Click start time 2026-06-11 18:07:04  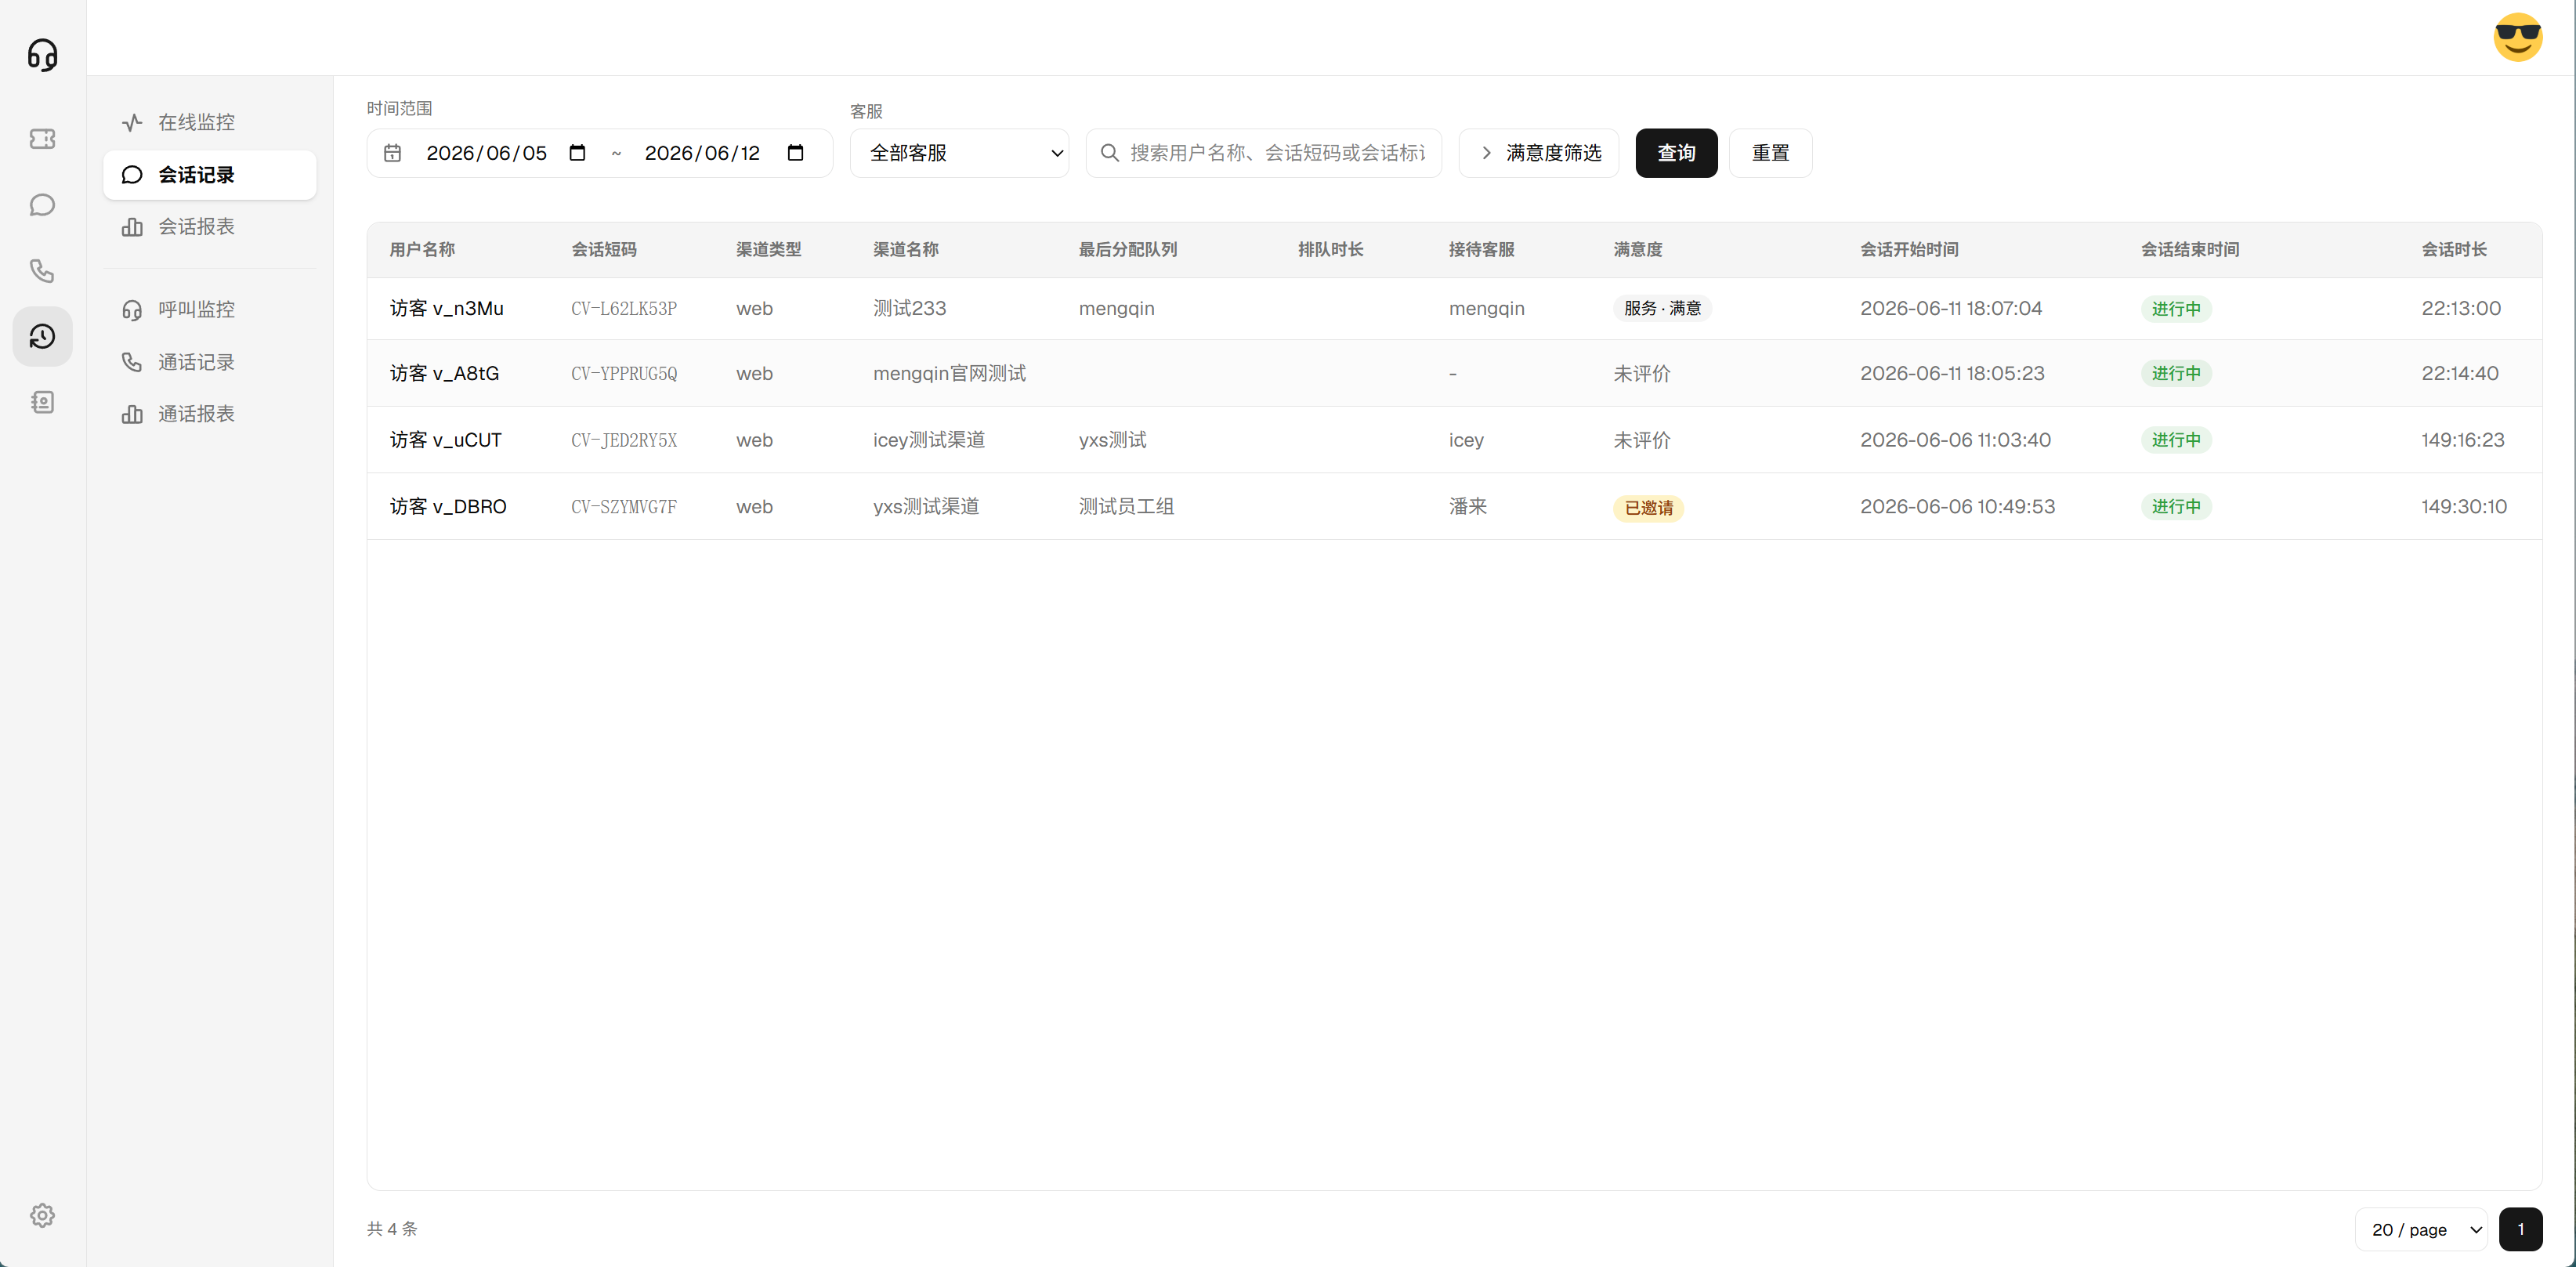1951,308
